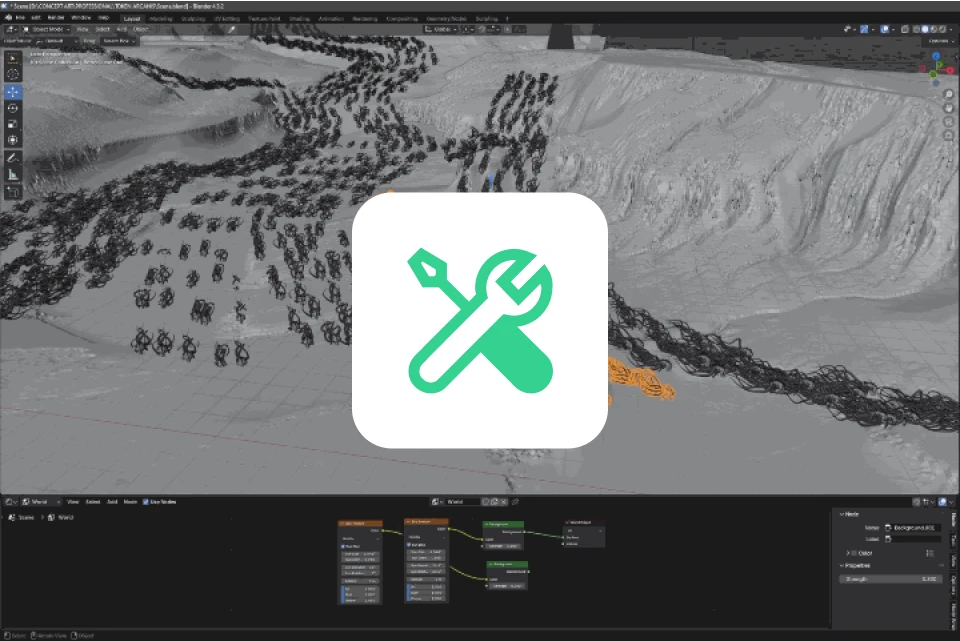Open the Object Mode dropdown
This screenshot has height=641, width=960.
[47, 29]
